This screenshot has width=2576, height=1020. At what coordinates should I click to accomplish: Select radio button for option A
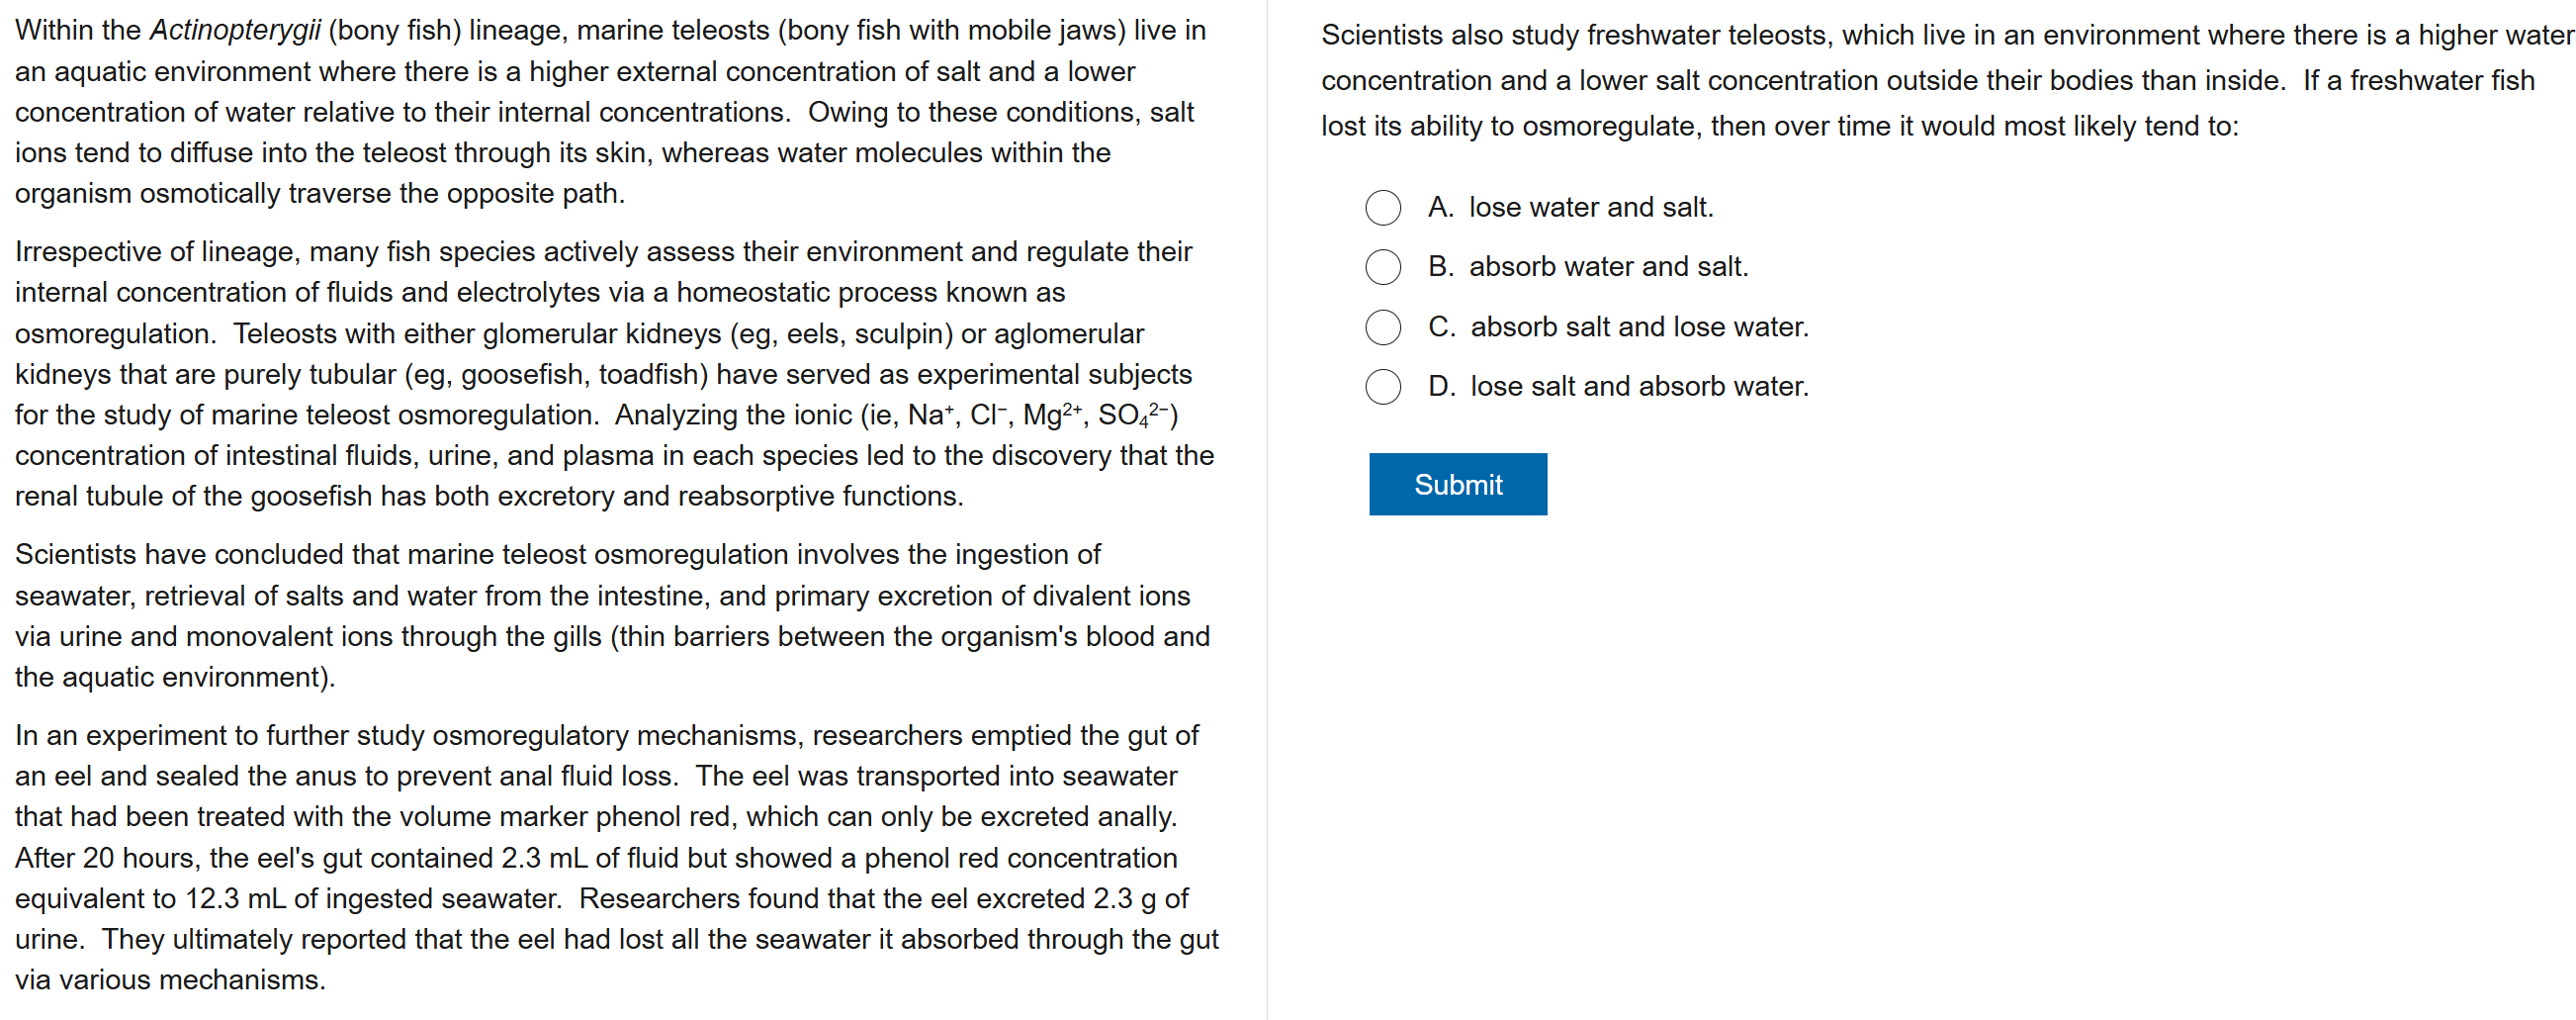[x=1382, y=207]
